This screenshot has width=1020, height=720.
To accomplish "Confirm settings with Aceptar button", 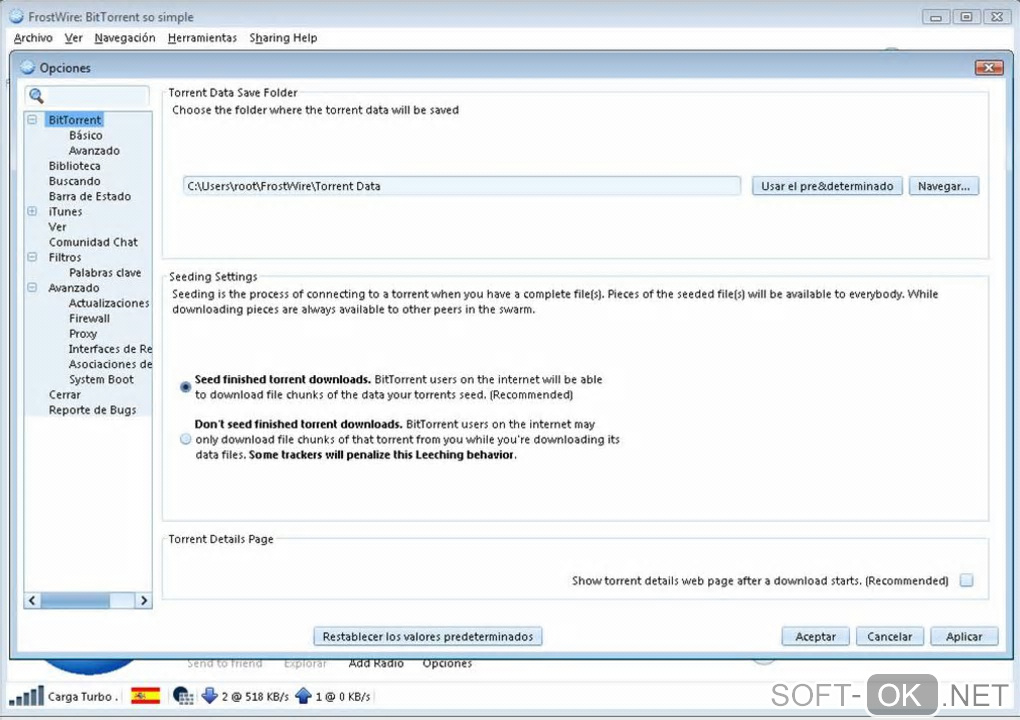I will tap(815, 636).
